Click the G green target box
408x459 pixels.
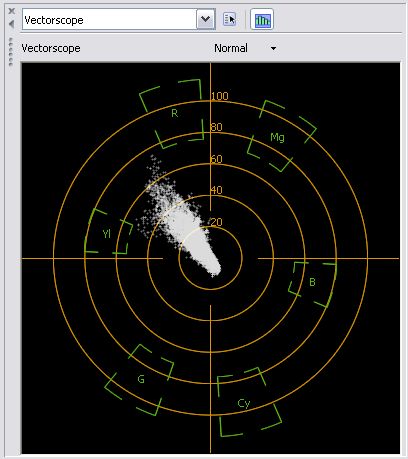point(139,380)
